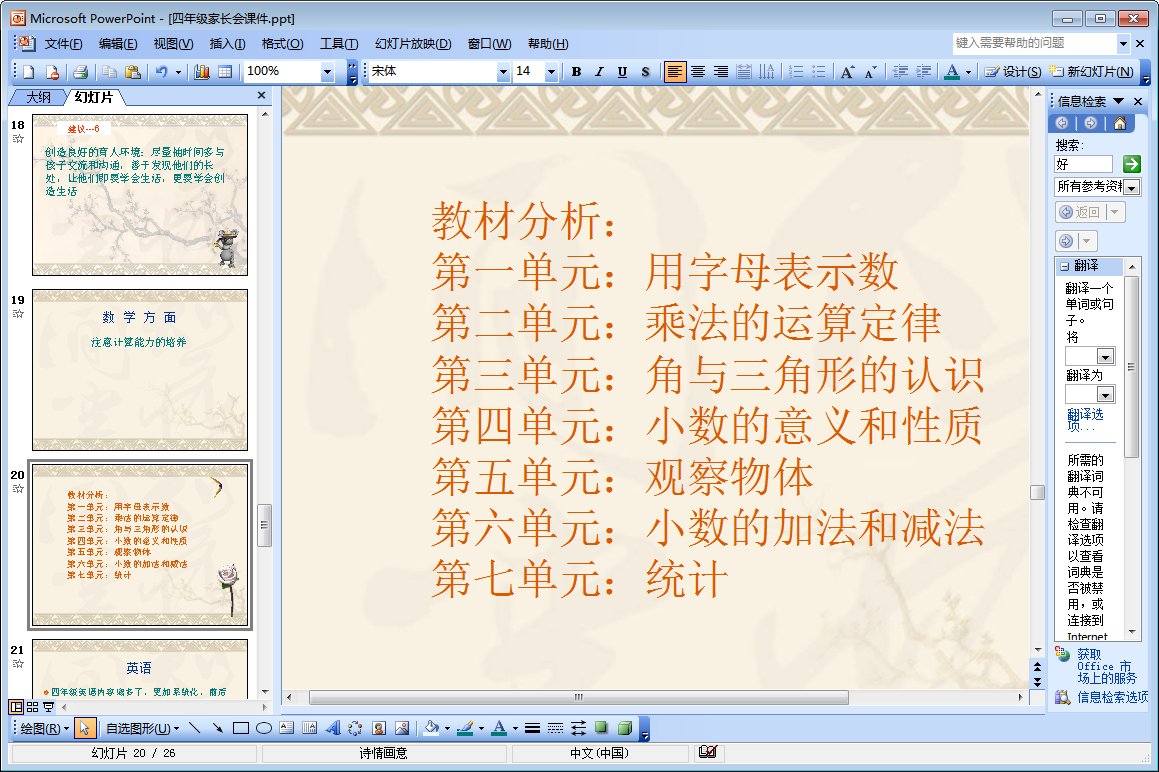Toggle right text alignment
Image resolution: width=1159 pixels, height=772 pixels.
tap(721, 72)
